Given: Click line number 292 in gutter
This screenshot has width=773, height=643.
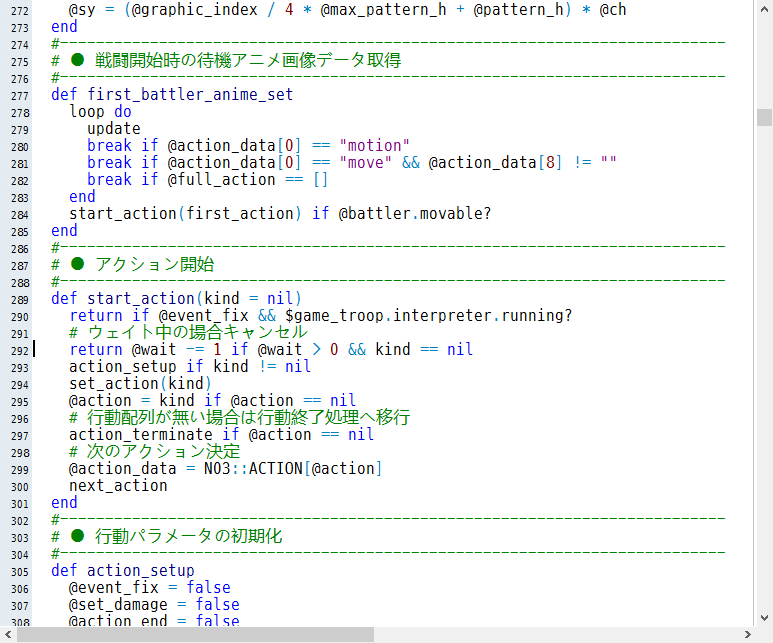Looking at the screenshot, I should [x=20, y=351].
